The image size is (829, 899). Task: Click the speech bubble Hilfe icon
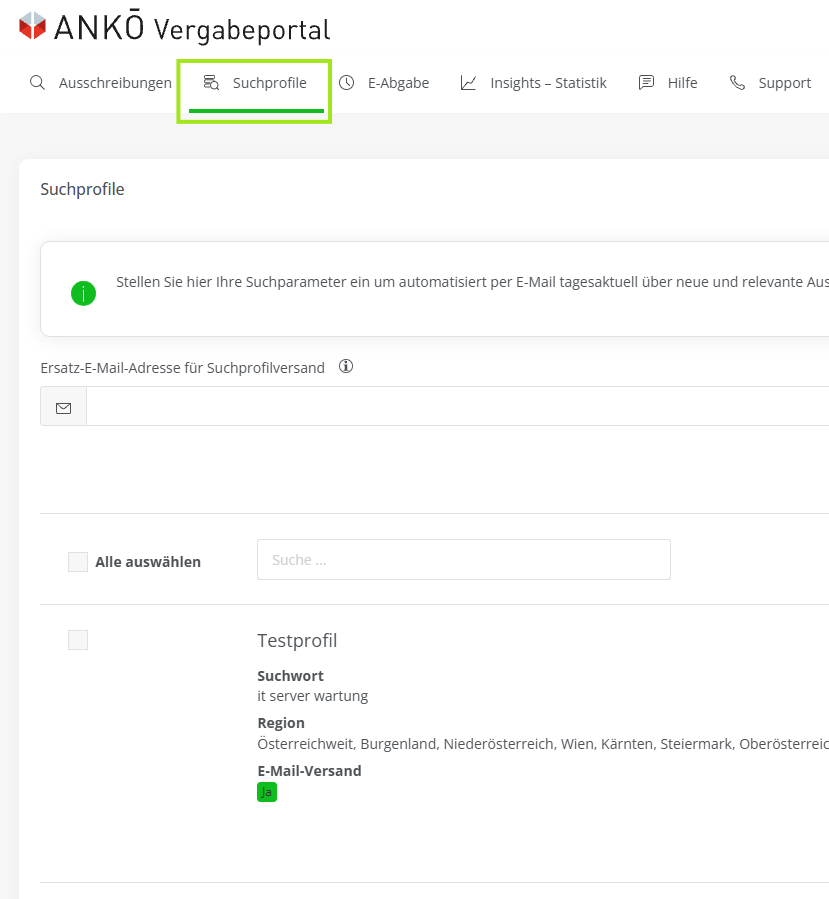point(646,83)
